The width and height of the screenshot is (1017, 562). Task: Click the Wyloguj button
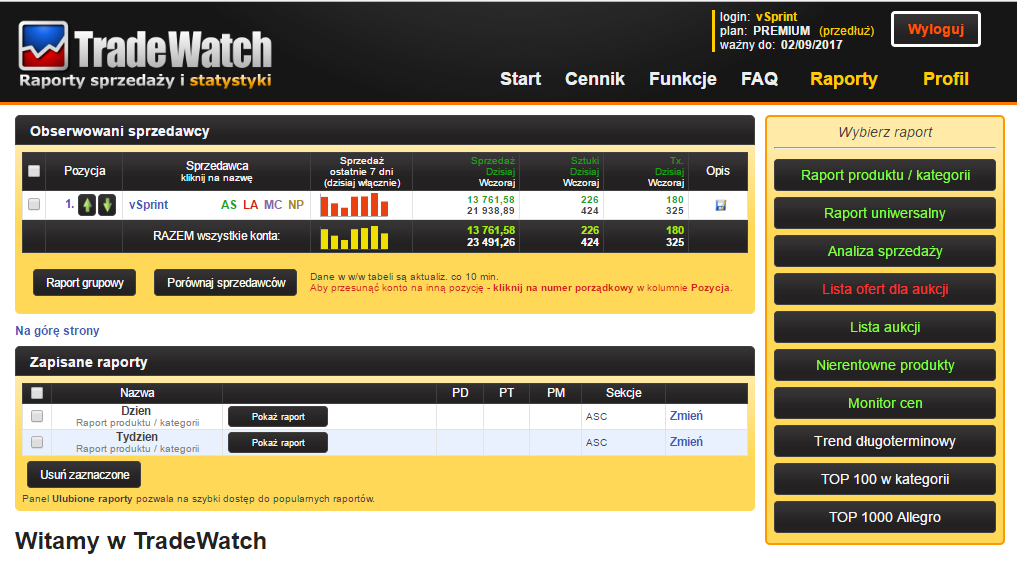coord(935,29)
